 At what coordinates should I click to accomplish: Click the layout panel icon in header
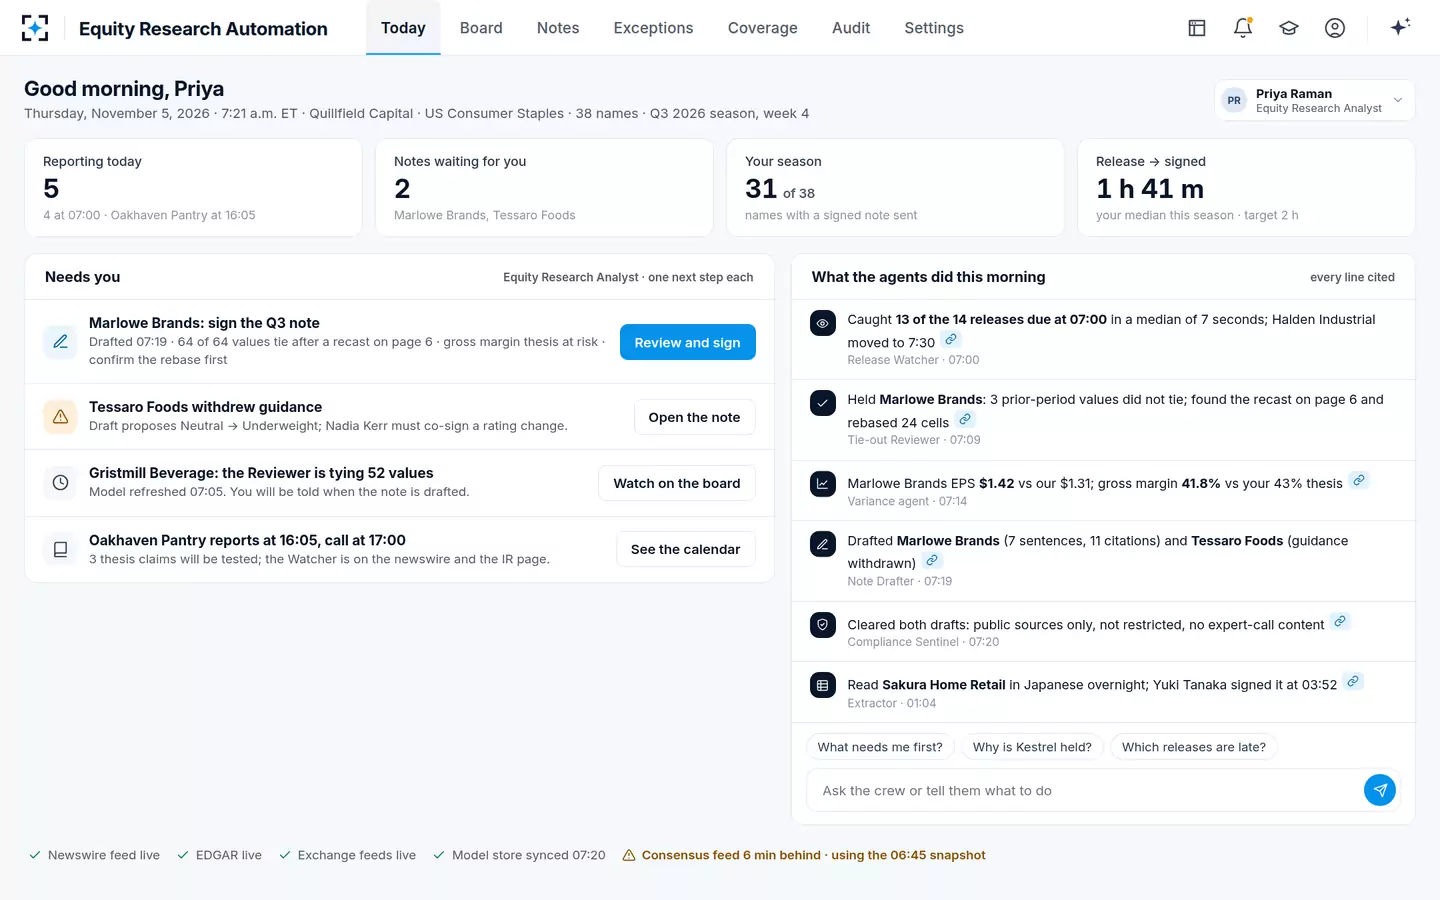pyautogui.click(x=1197, y=28)
